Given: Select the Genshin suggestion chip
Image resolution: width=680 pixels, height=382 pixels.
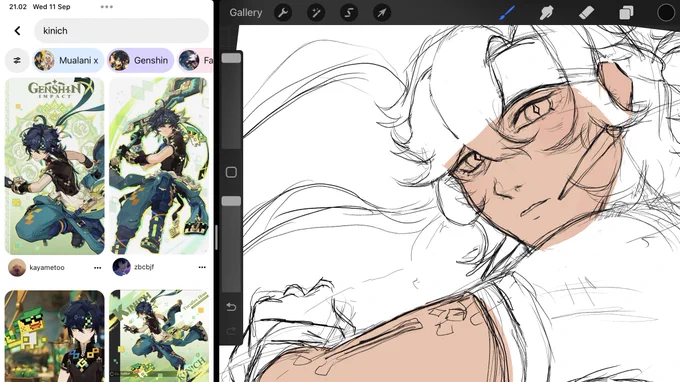Looking at the screenshot, I should click(140, 60).
